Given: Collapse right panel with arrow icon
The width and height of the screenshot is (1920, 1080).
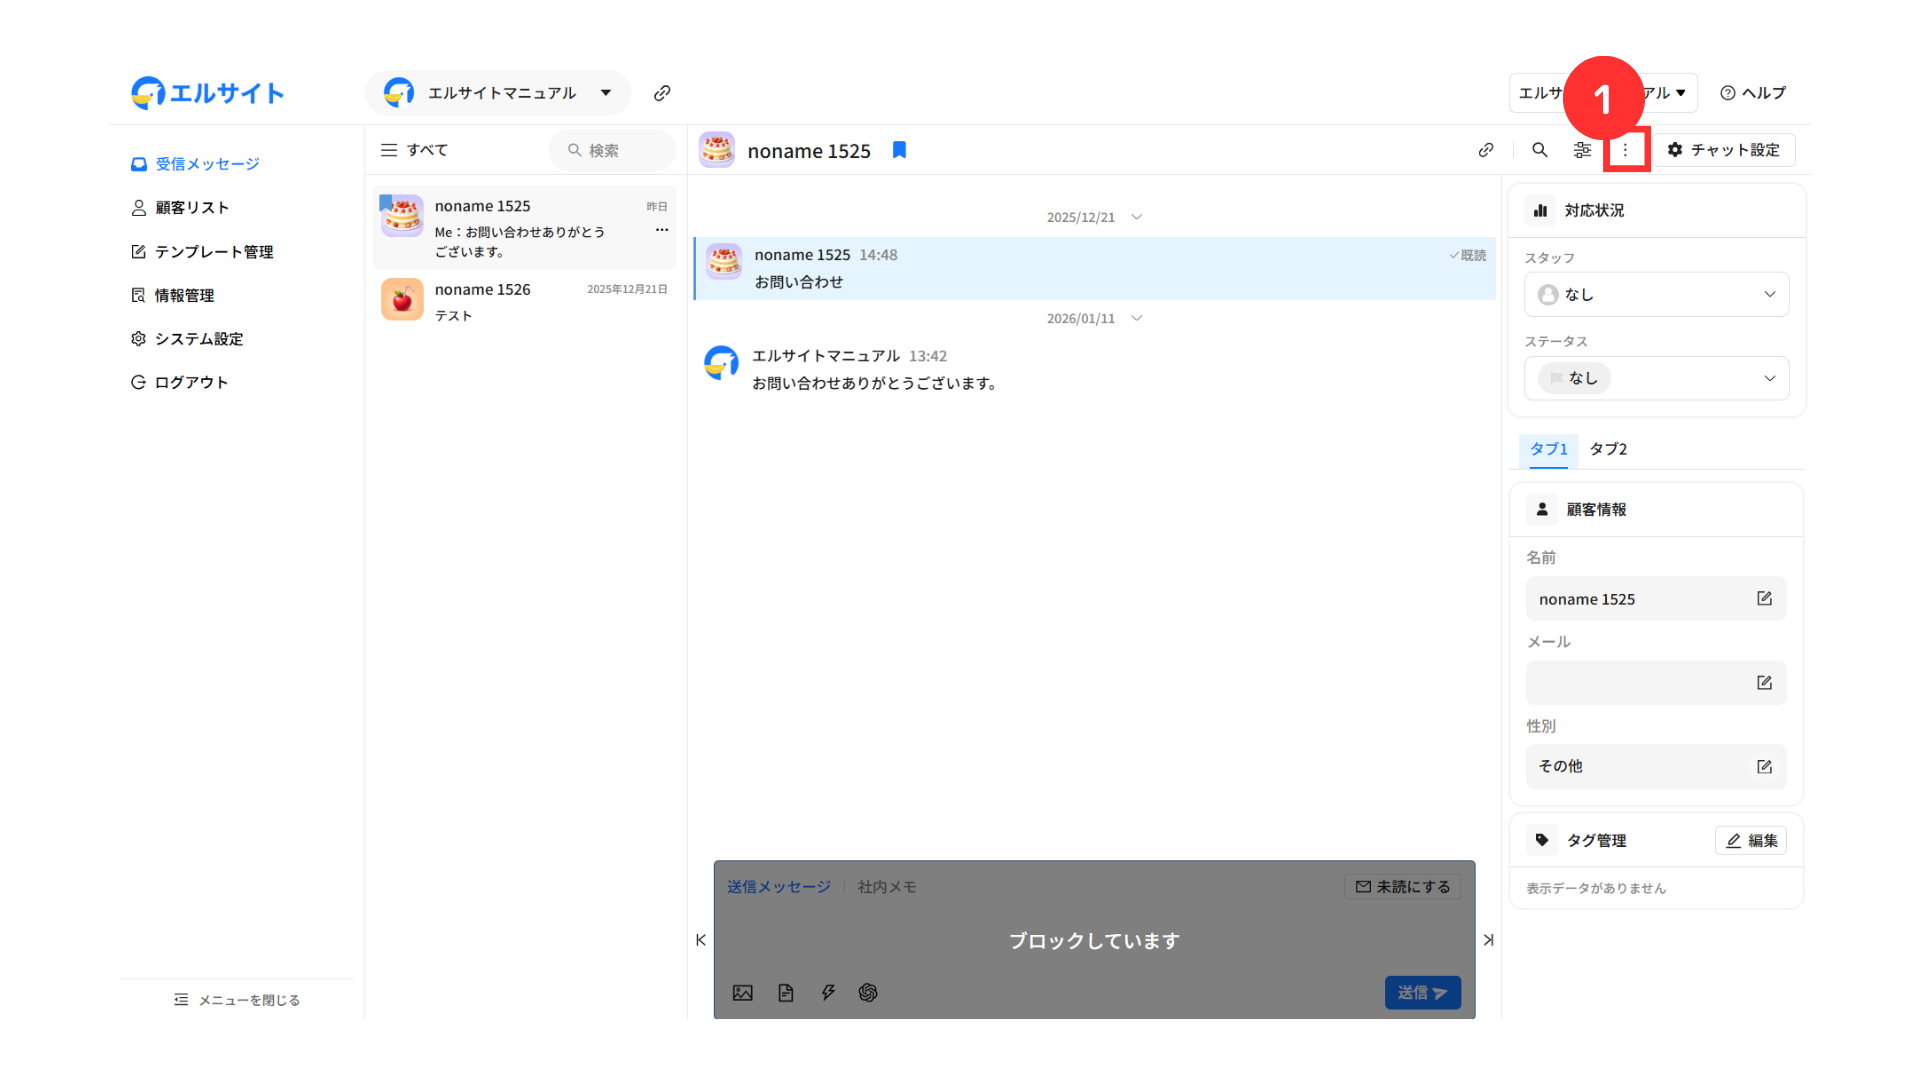Looking at the screenshot, I should (1488, 940).
